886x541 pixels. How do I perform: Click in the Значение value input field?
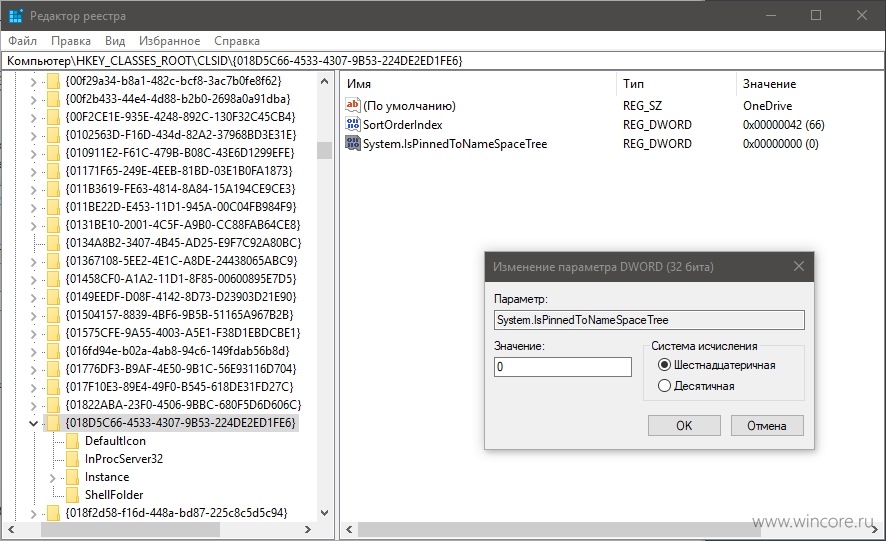pyautogui.click(x=563, y=367)
